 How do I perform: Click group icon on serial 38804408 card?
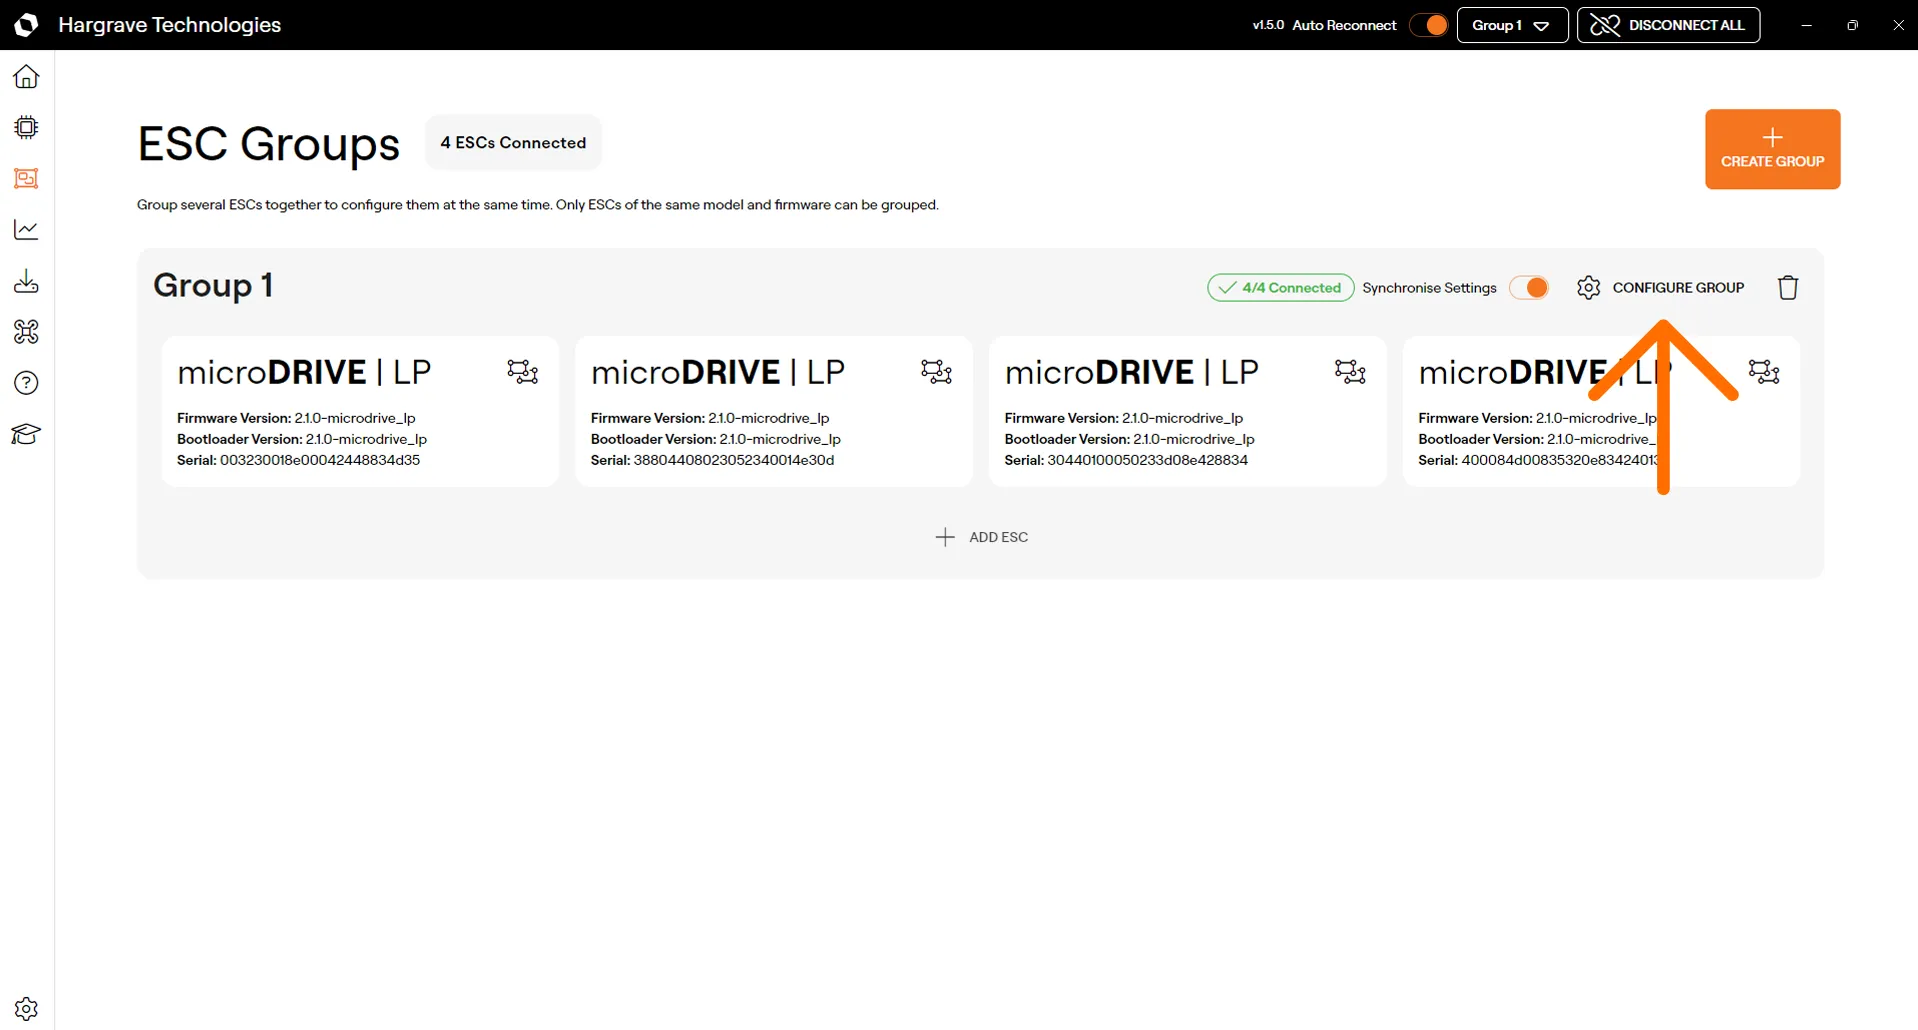[936, 372]
